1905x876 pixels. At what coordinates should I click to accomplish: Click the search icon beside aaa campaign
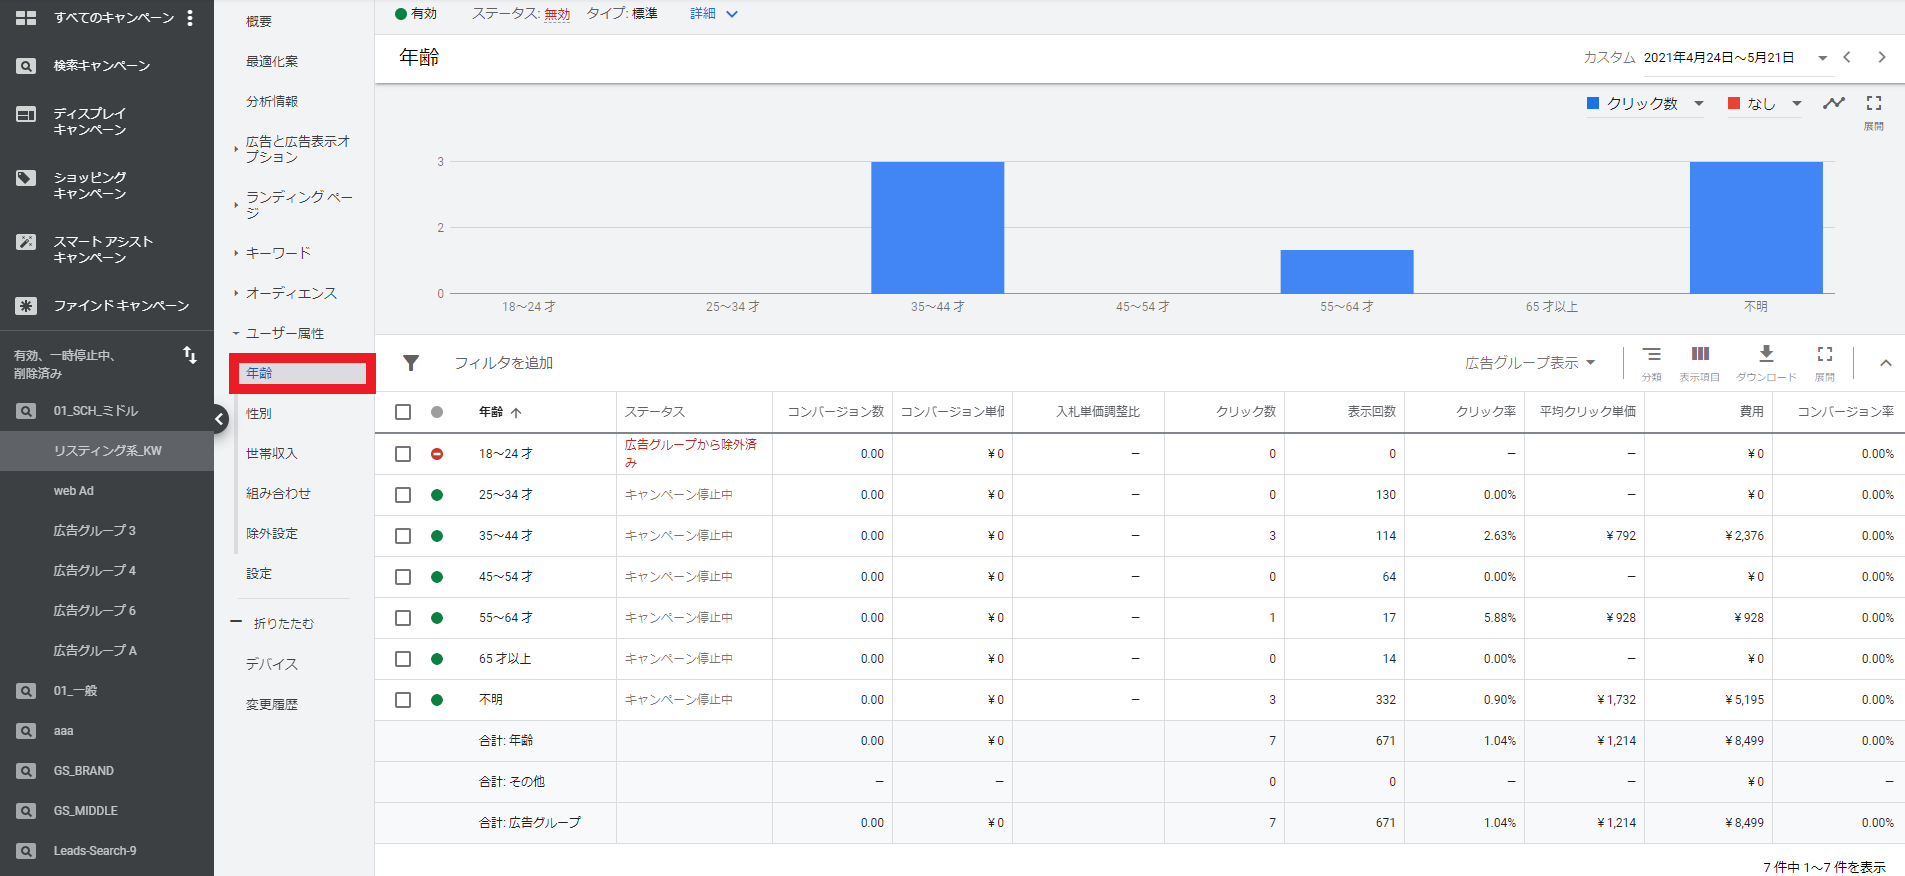[x=26, y=731]
